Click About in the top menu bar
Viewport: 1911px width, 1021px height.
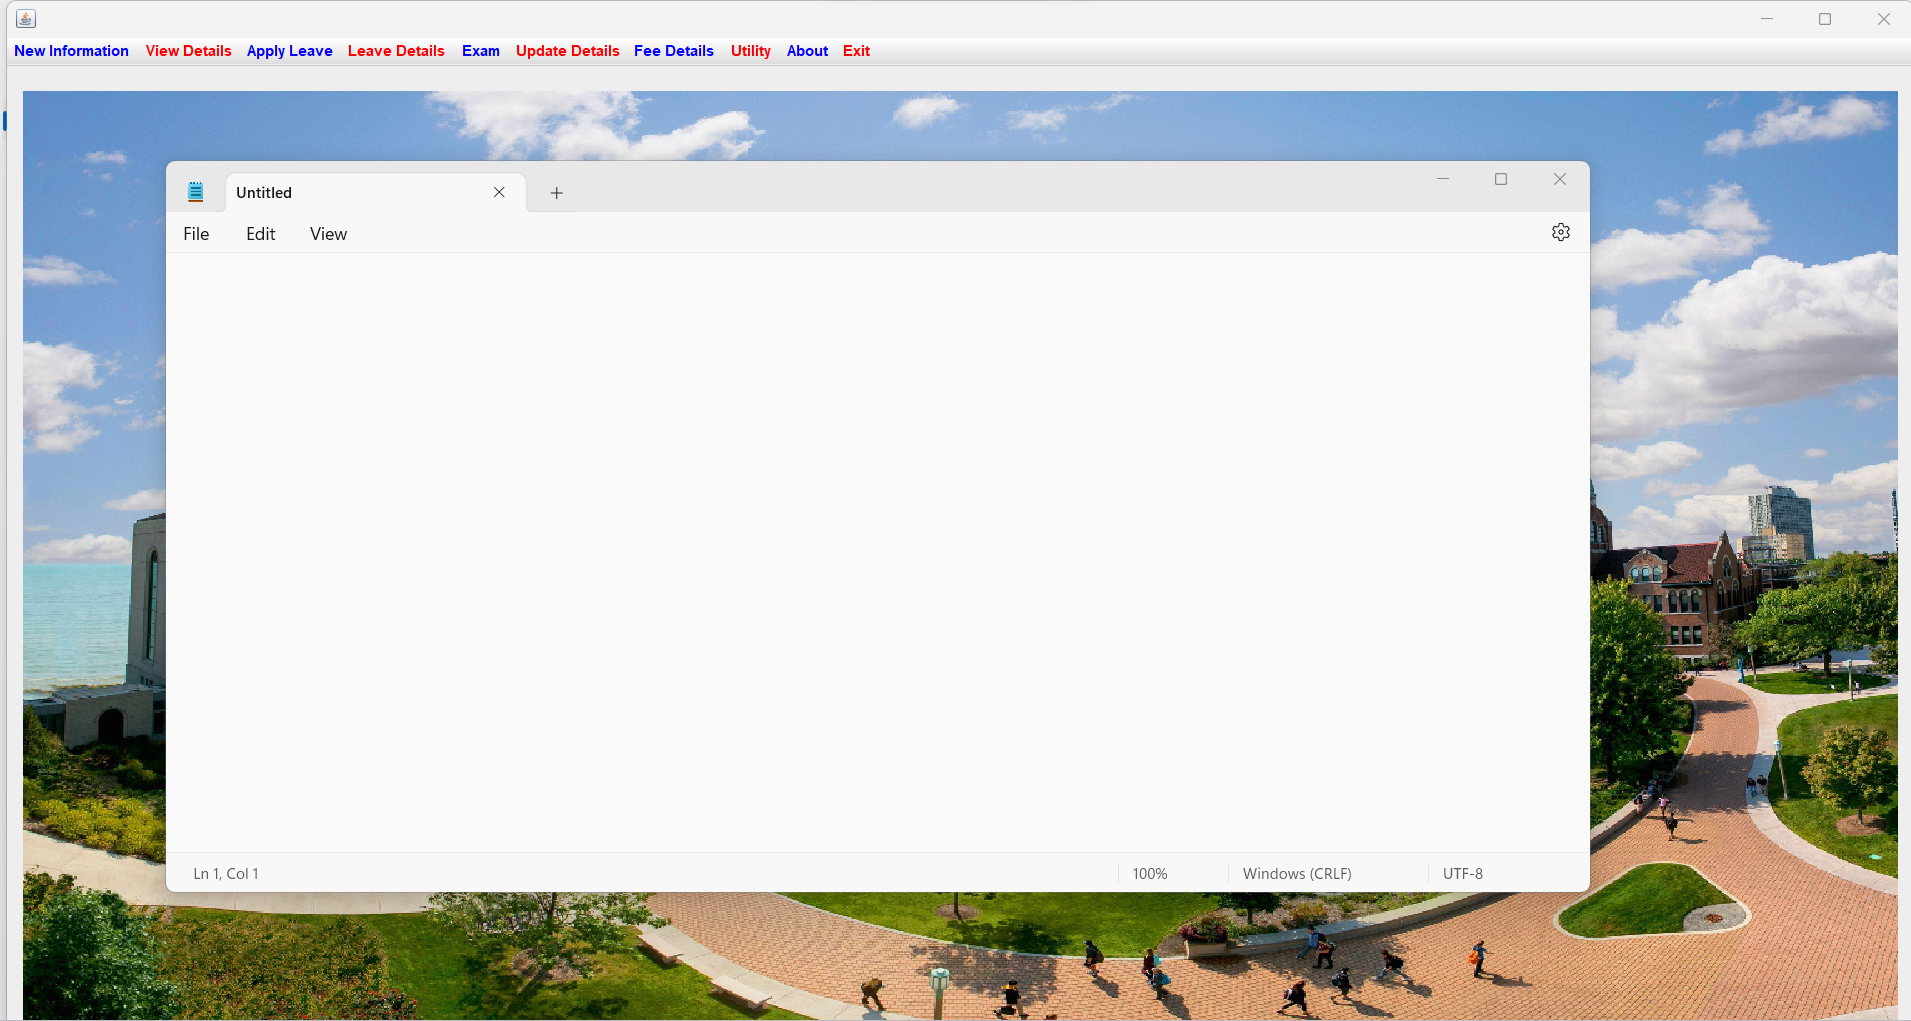click(x=806, y=50)
